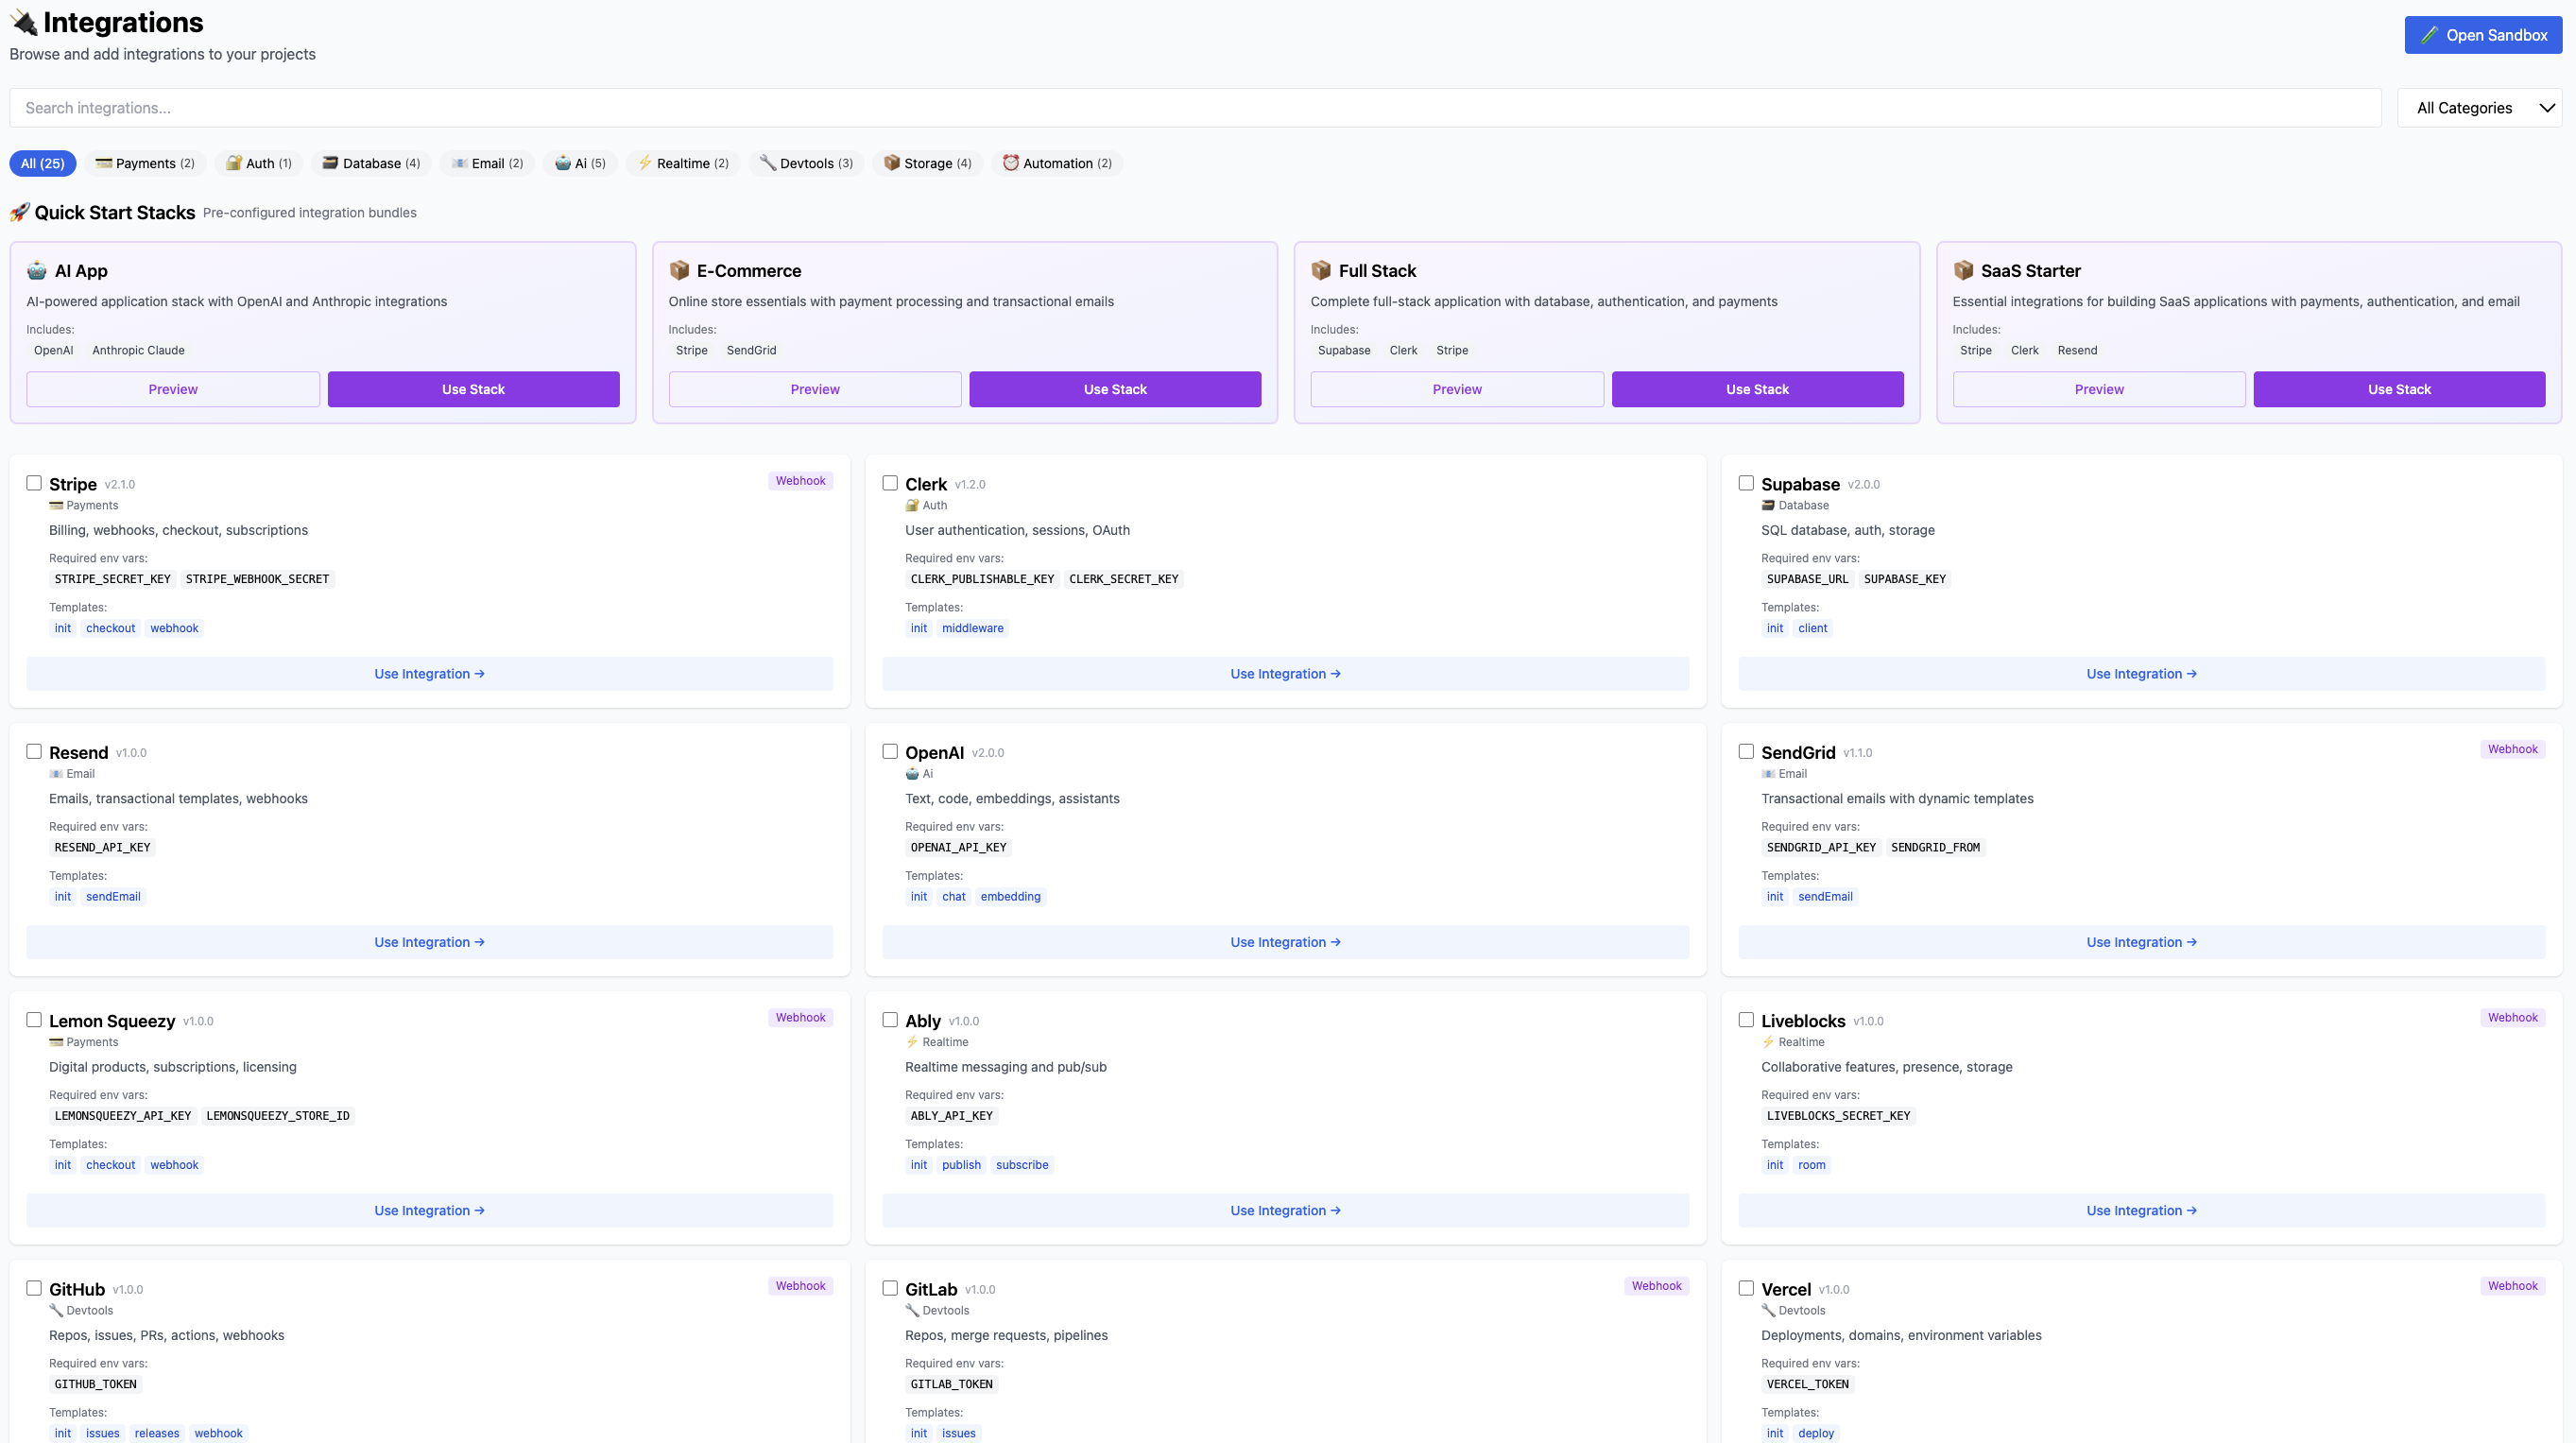
Task: Select the Auth (1) filter tab
Action: pos(258,163)
